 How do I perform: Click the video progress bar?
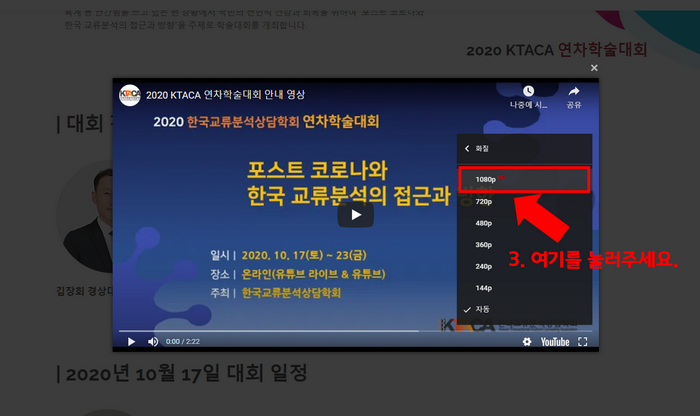tap(355, 331)
